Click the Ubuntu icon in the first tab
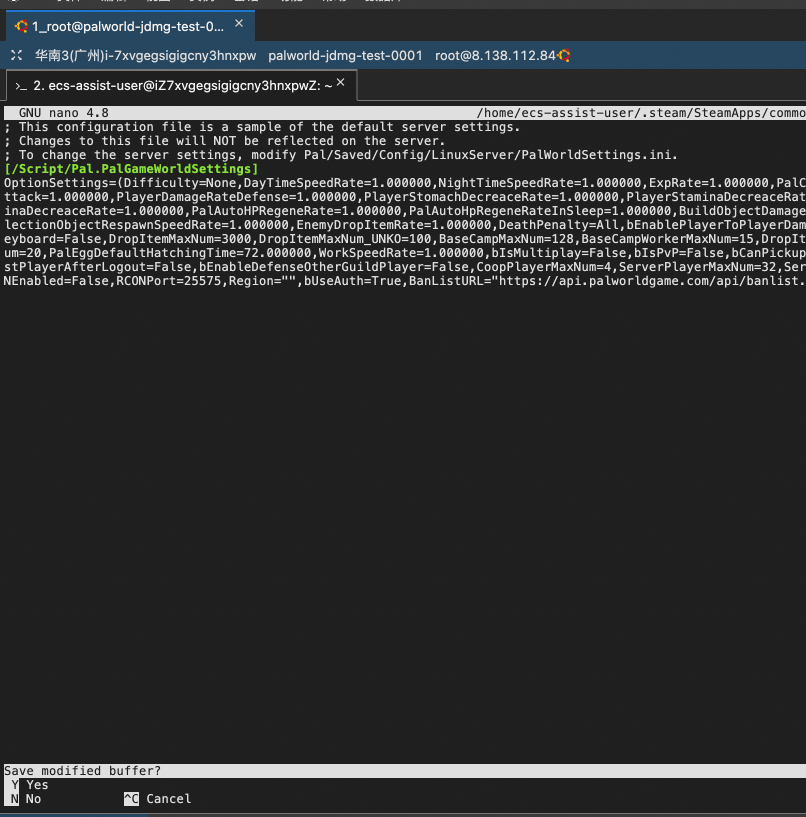Image resolution: width=806 pixels, height=817 pixels. pyautogui.click(x=21, y=26)
